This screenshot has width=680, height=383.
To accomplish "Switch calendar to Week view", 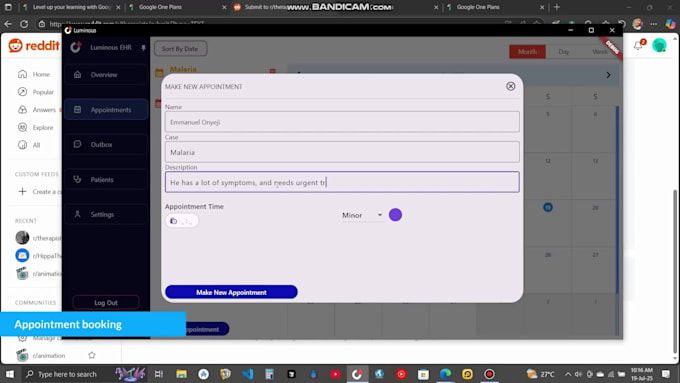I will tap(600, 52).
